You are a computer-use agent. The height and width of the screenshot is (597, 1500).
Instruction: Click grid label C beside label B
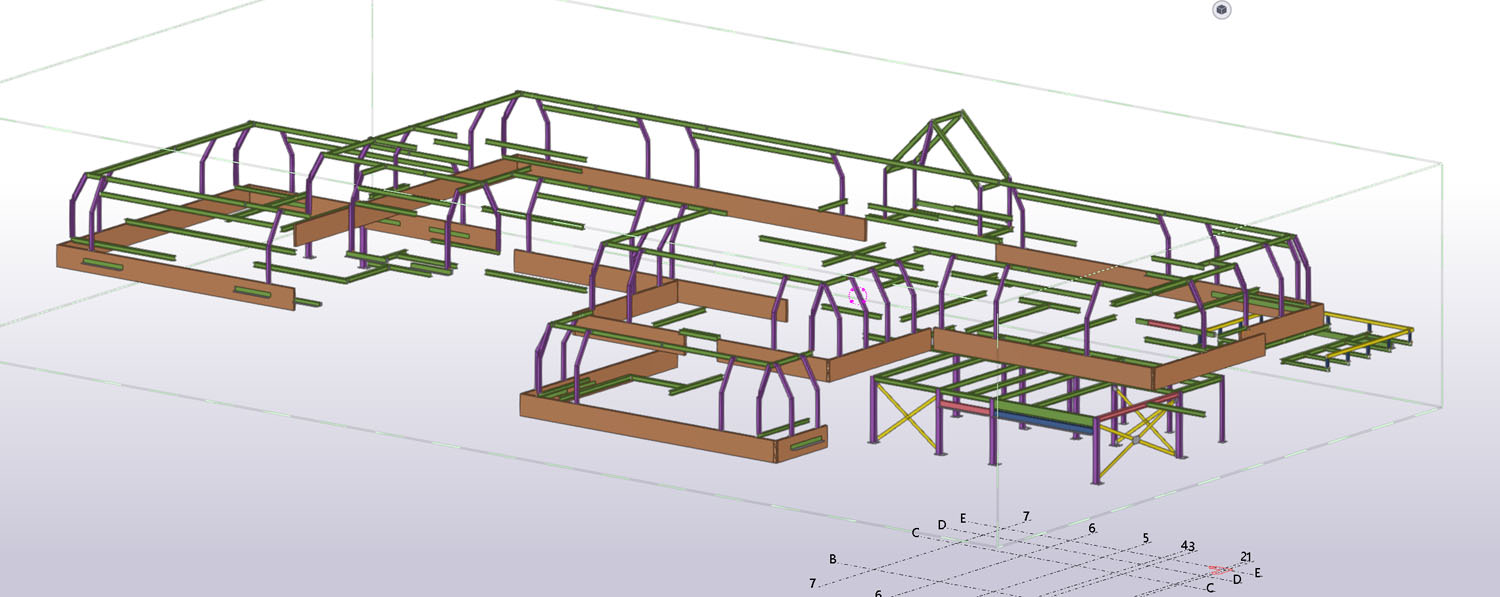pyautogui.click(x=915, y=533)
